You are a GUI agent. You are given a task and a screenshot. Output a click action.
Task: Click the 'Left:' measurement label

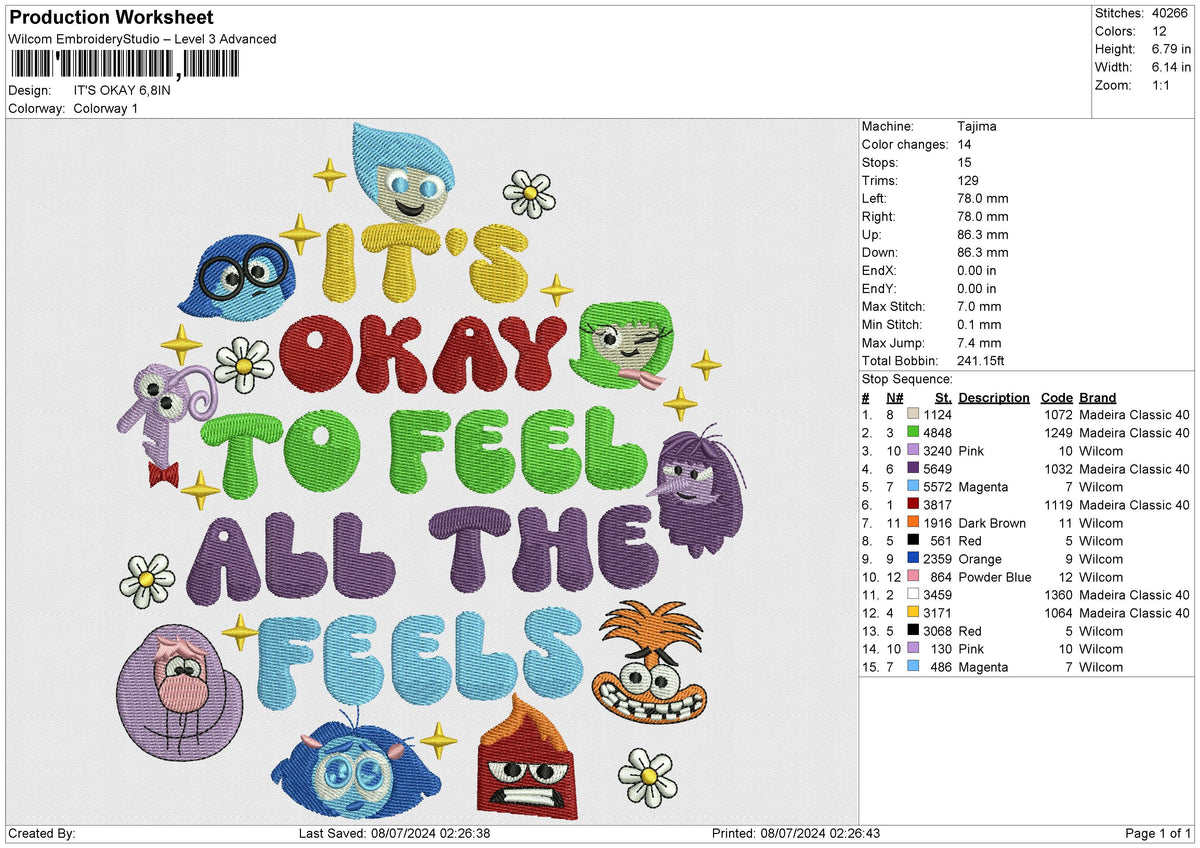(x=876, y=199)
